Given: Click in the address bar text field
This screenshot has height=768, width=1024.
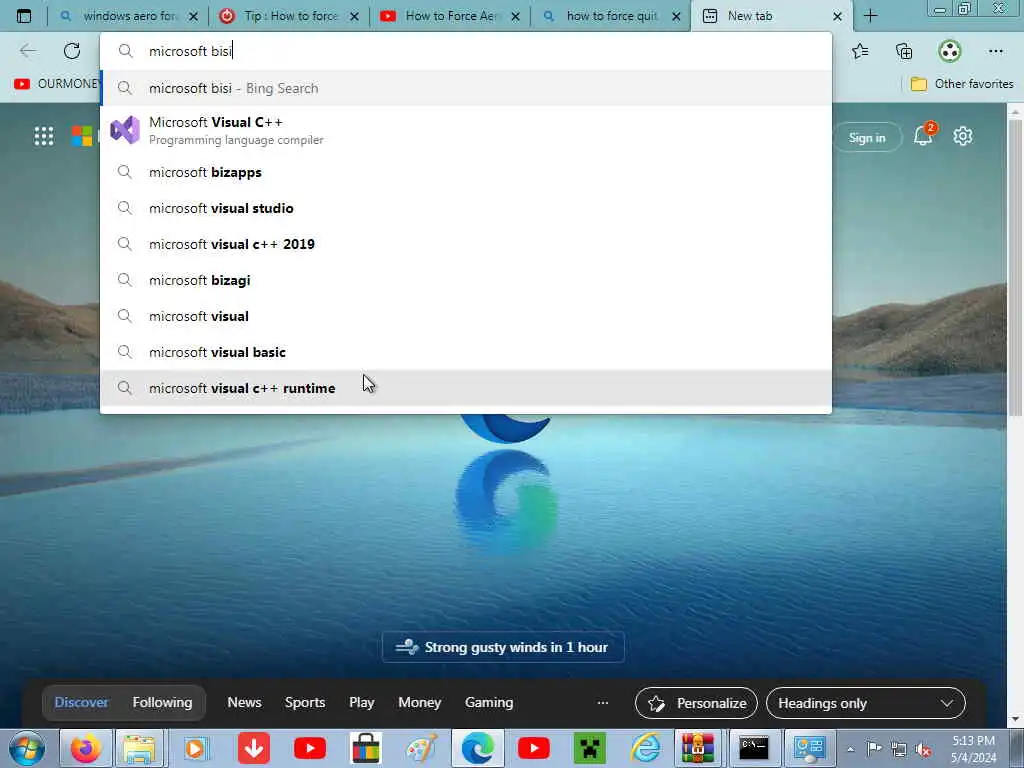Looking at the screenshot, I should [x=466, y=51].
